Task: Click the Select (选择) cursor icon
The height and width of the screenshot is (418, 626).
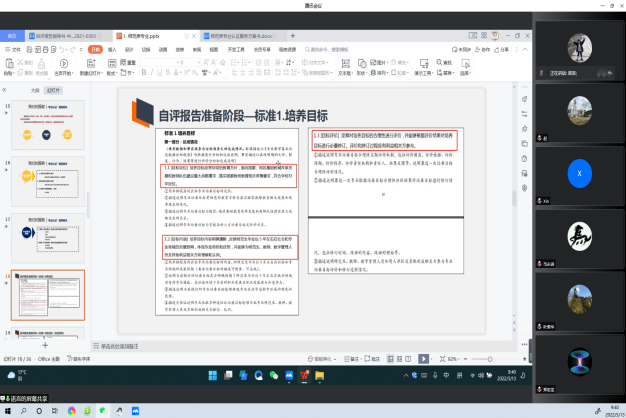Action: [465, 63]
